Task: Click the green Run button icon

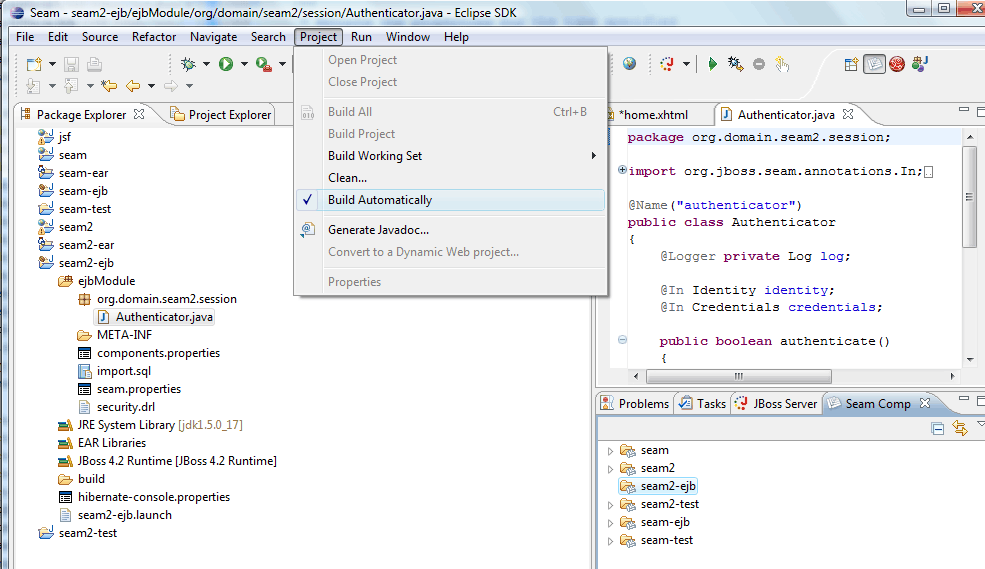Action: 226,64
